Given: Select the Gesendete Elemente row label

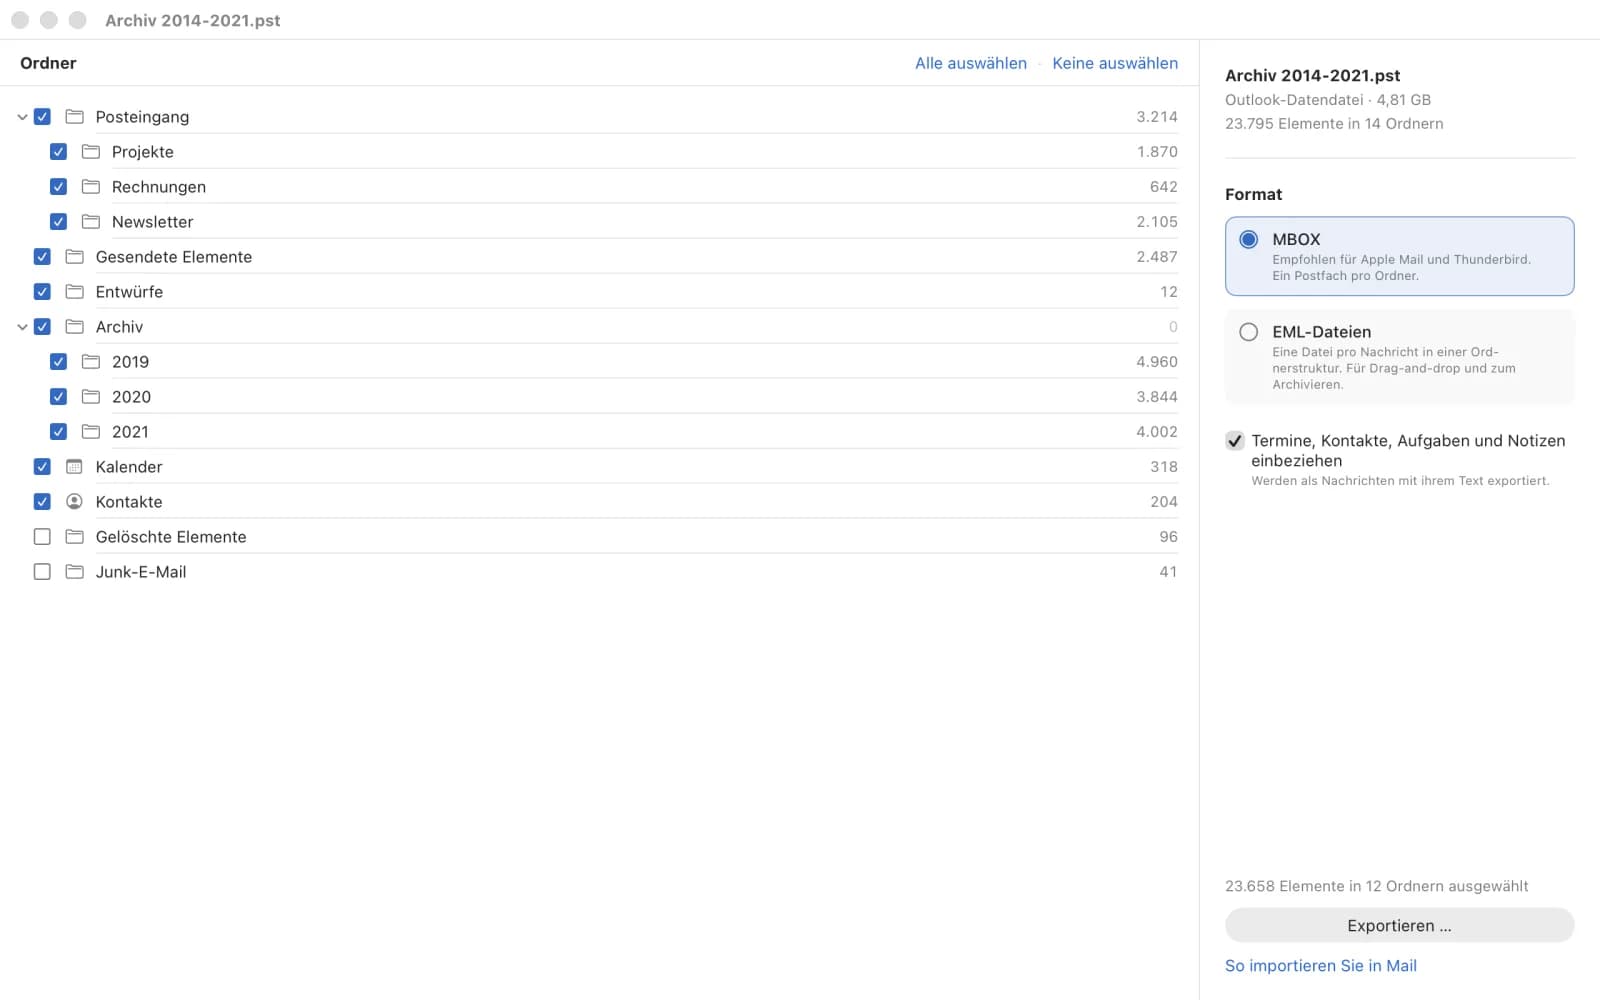Looking at the screenshot, I should tap(174, 257).
